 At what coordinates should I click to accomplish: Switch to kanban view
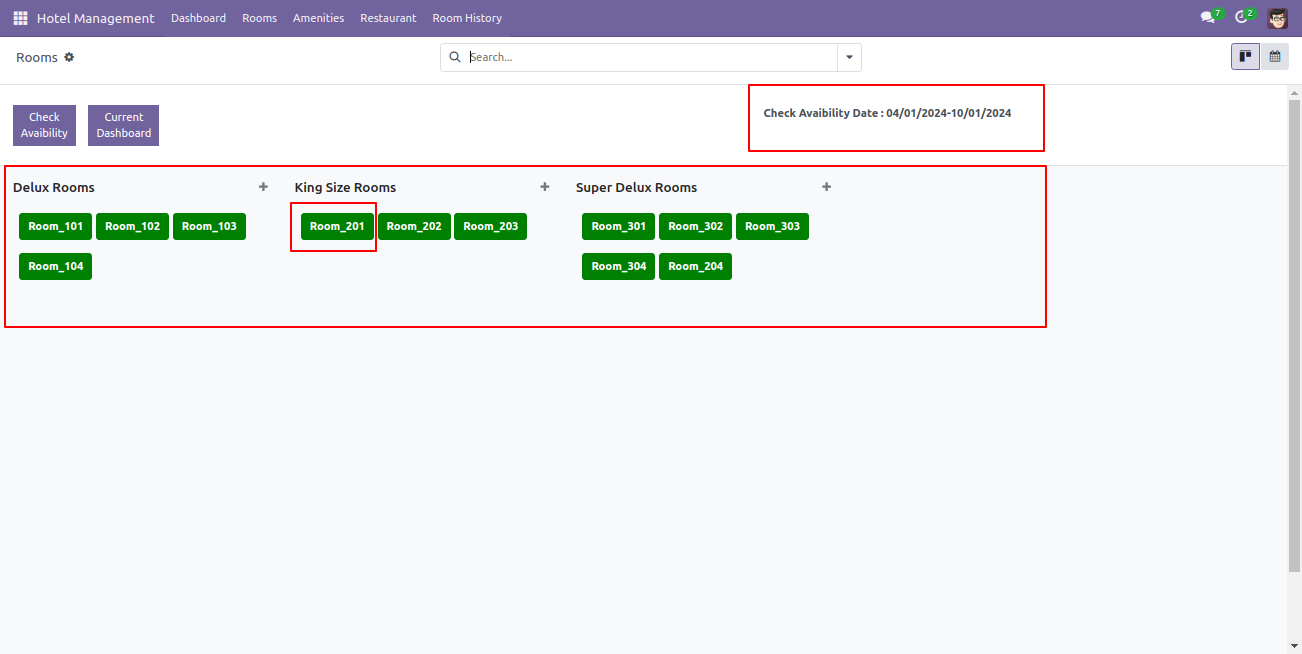[1245, 57]
